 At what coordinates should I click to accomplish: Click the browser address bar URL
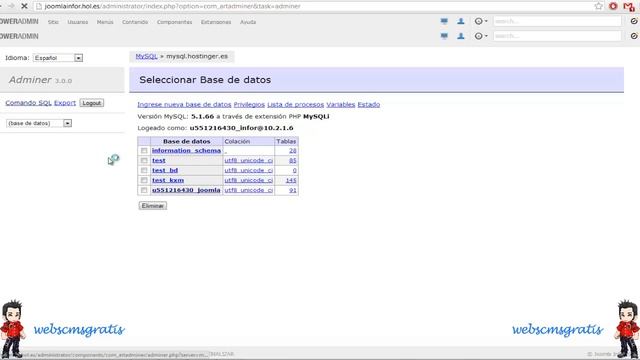[173, 6]
